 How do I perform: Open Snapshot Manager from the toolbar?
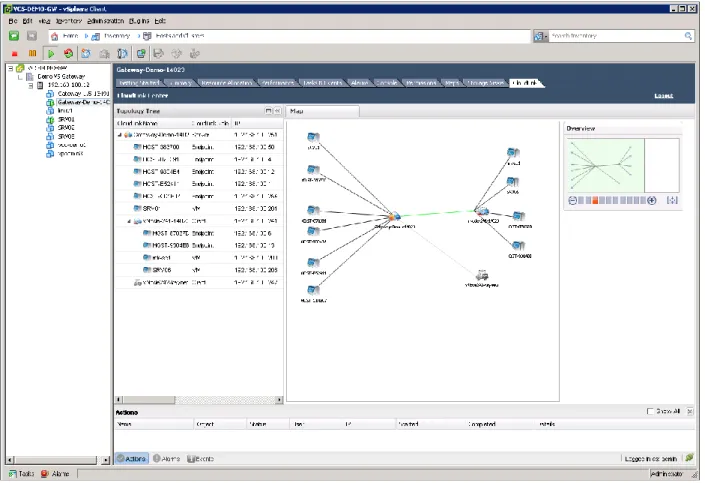pyautogui.click(x=122, y=54)
